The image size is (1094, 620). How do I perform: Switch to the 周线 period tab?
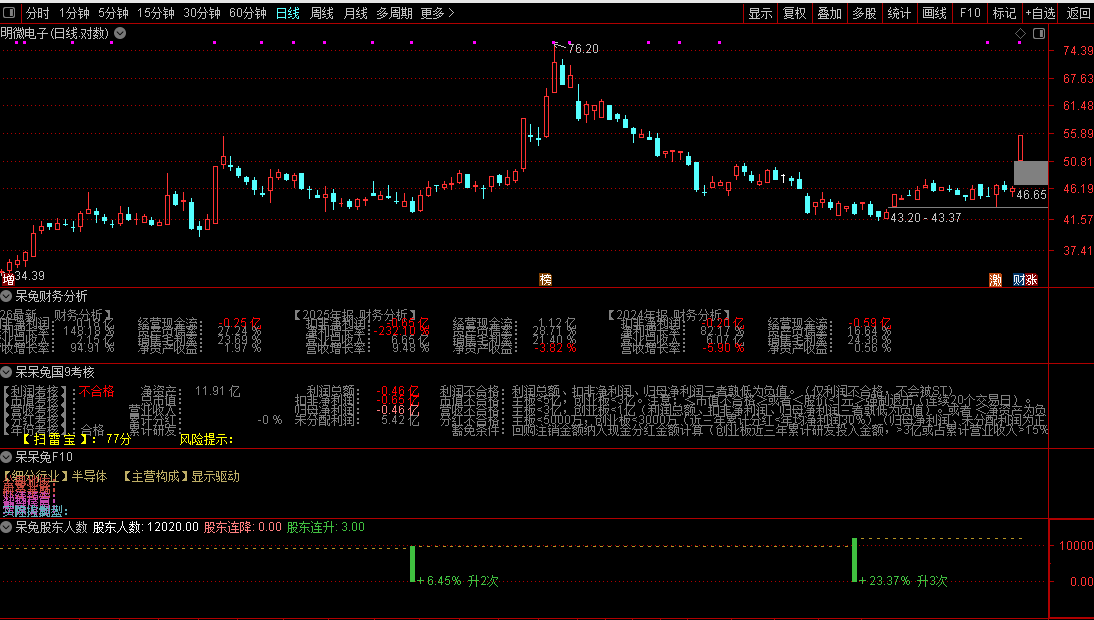point(322,13)
